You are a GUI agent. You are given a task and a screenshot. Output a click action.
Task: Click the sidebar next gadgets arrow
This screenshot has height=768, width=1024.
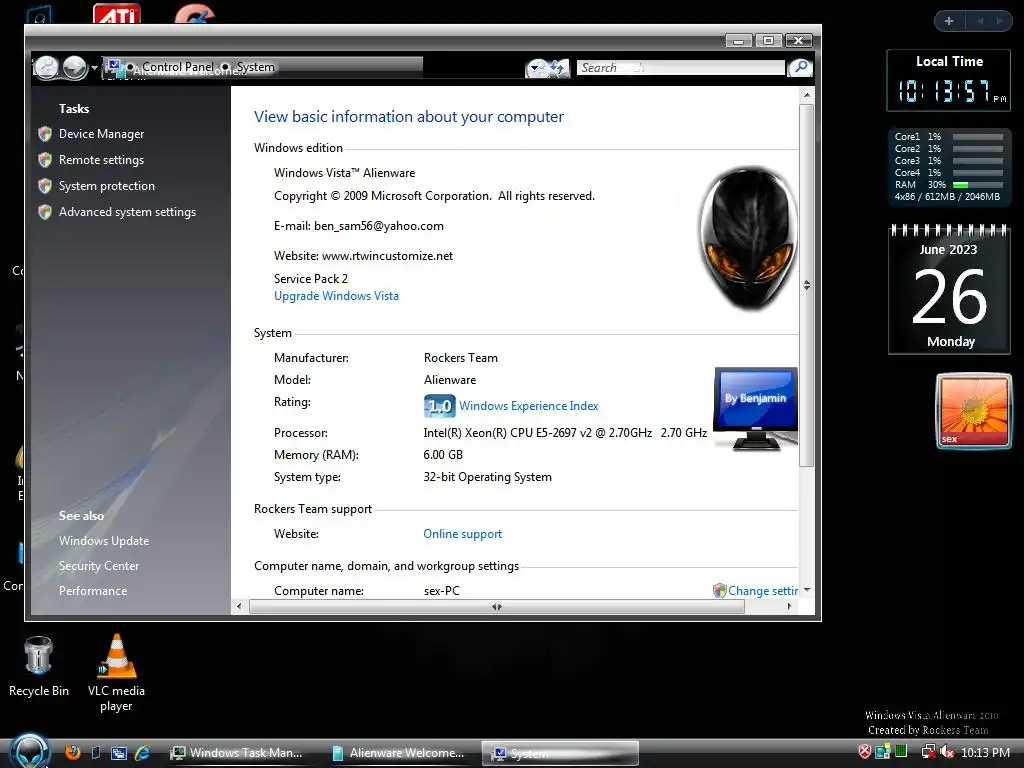point(999,21)
